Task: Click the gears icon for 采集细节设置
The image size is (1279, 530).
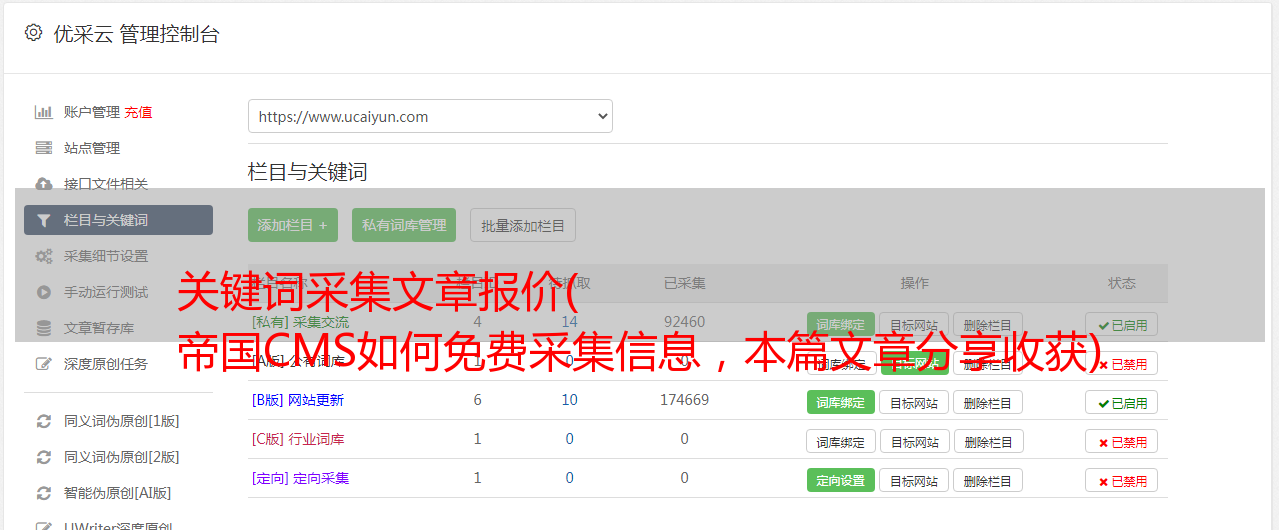Action: (44, 256)
